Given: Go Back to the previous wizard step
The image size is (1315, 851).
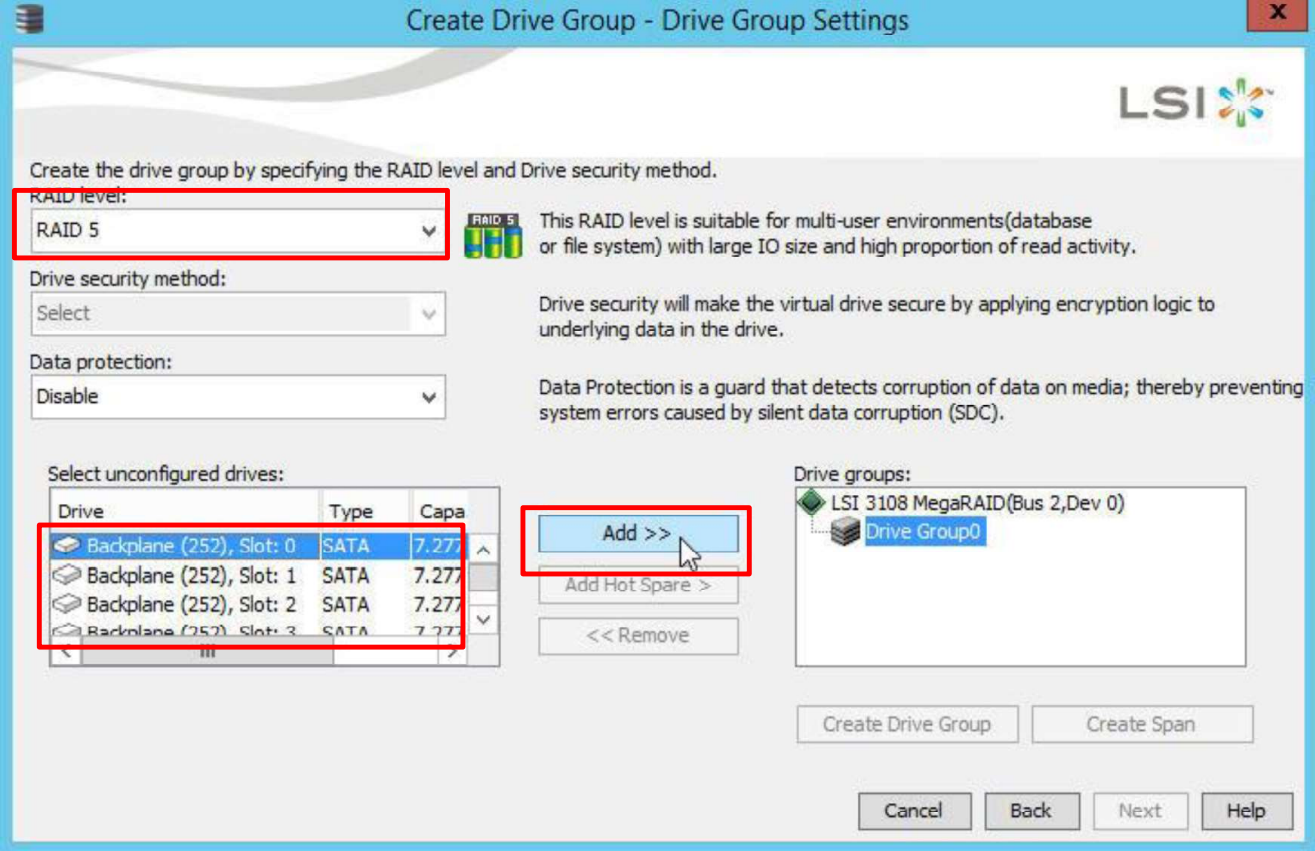Looking at the screenshot, I should [x=1031, y=811].
